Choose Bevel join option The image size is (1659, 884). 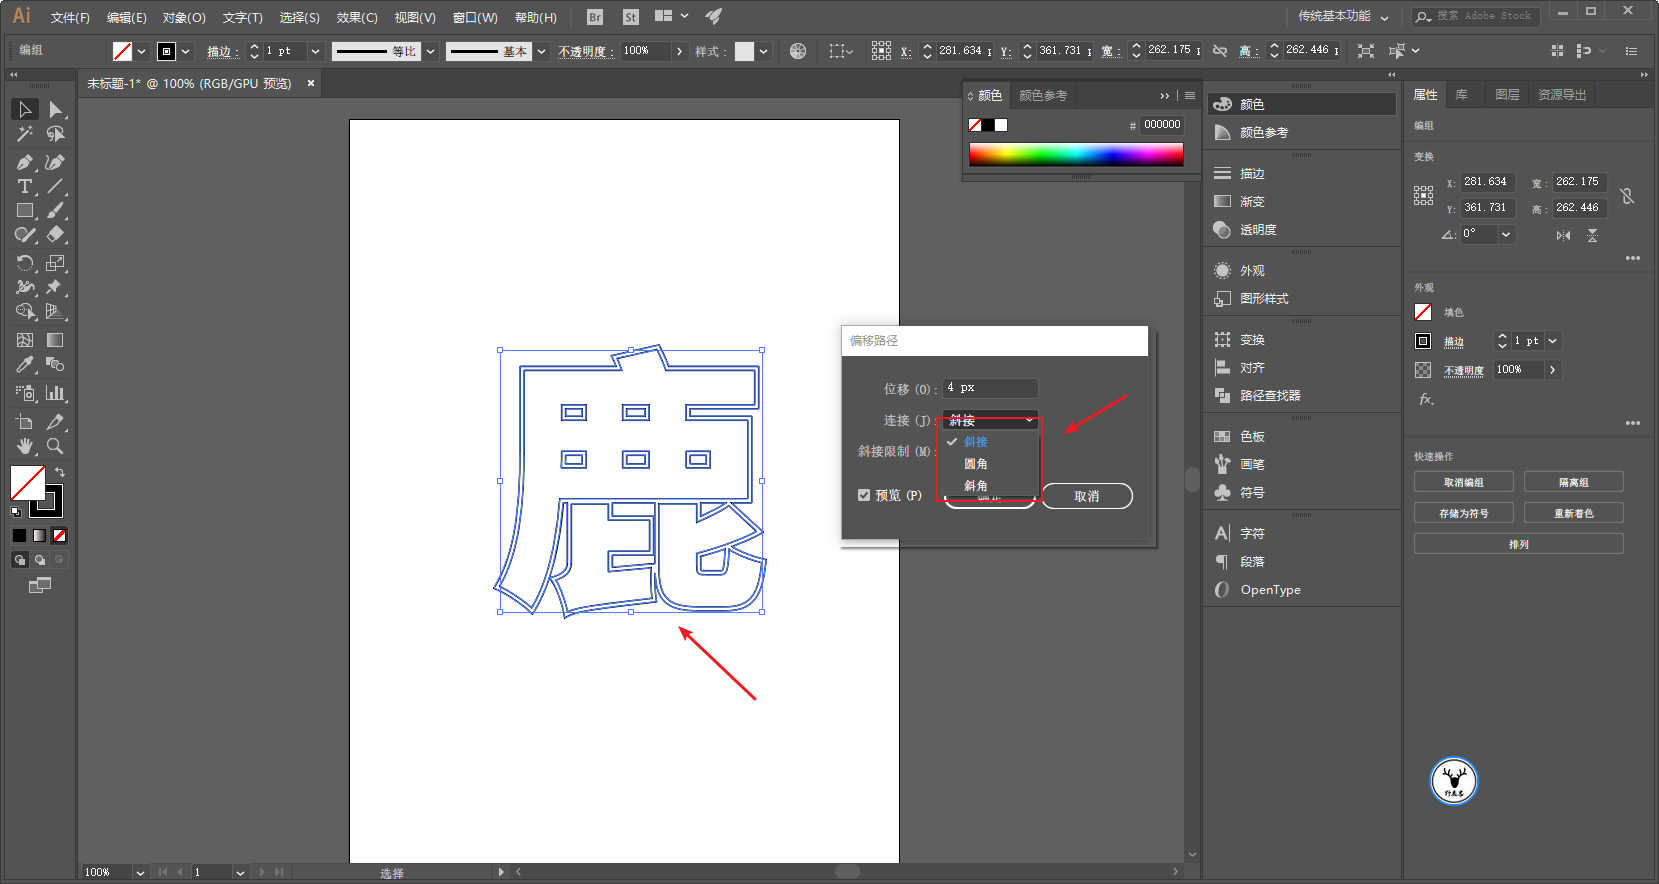pos(976,486)
